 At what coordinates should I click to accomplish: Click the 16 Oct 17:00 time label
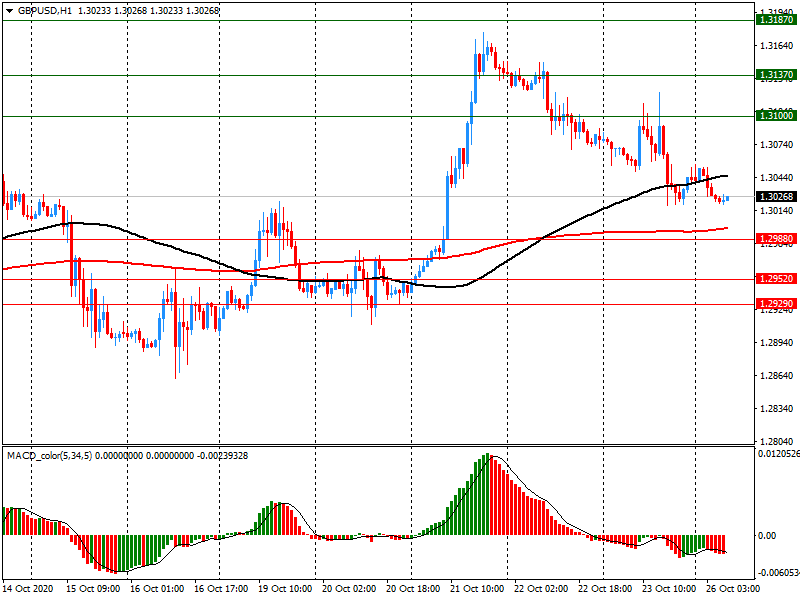[x=223, y=590]
